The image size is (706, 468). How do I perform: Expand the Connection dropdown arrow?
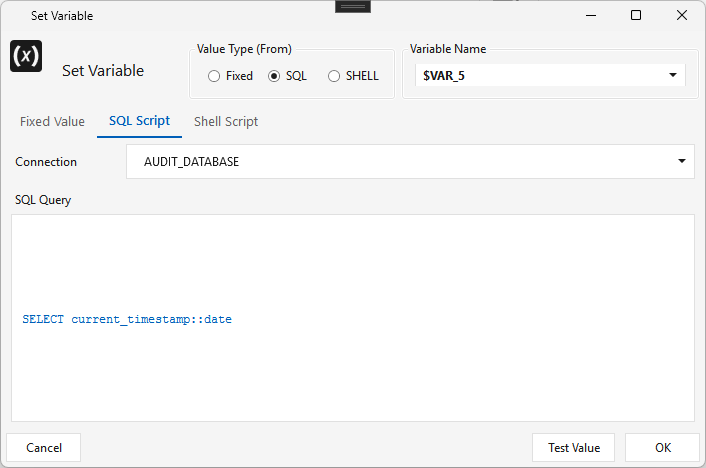(682, 161)
